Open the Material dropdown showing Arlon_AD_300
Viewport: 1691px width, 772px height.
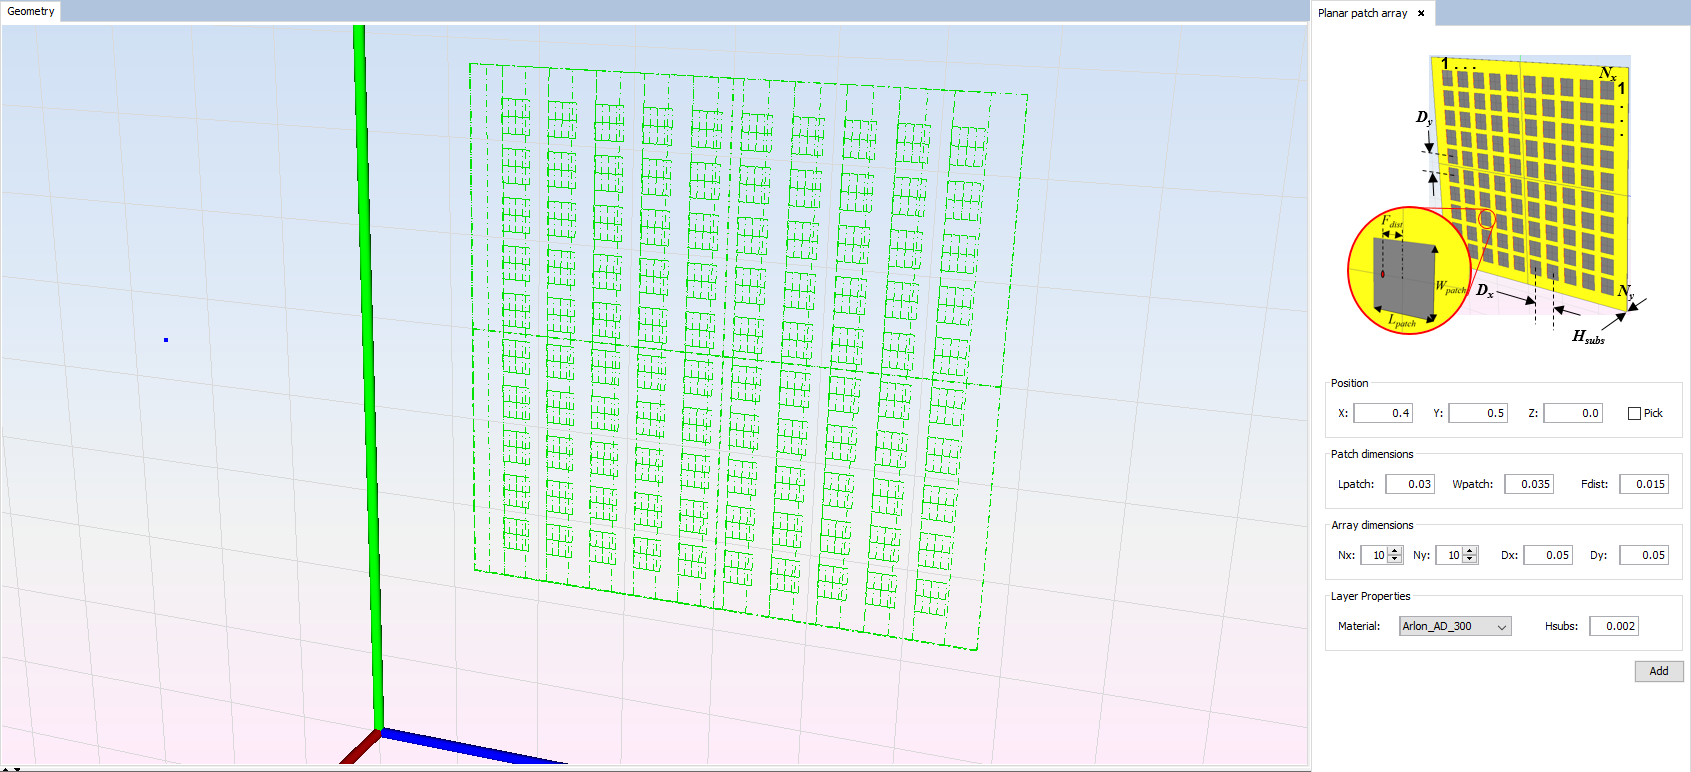[x=1455, y=626]
